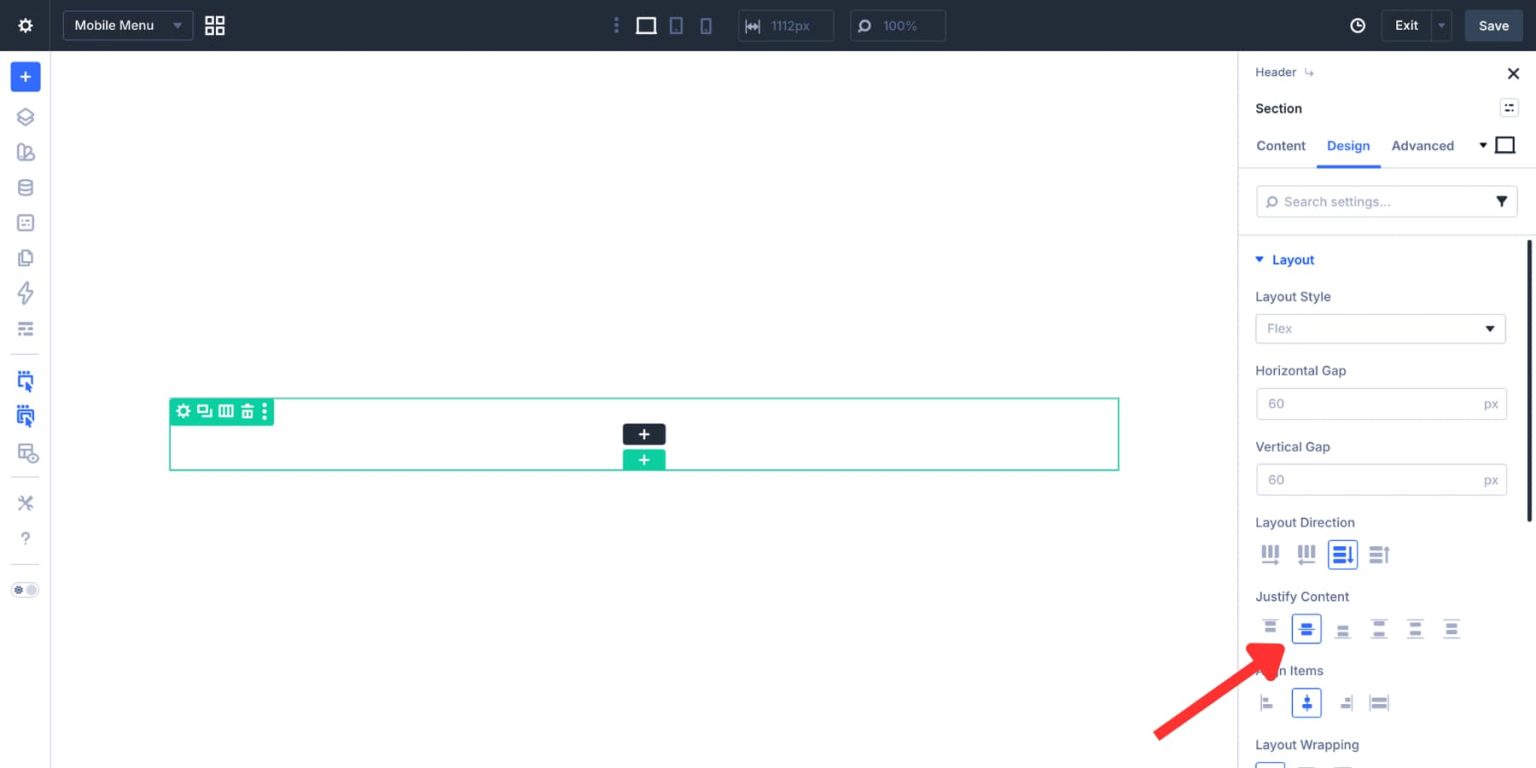Click the Vertical Gap input field
This screenshot has height=768, width=1536.
tap(1380, 480)
